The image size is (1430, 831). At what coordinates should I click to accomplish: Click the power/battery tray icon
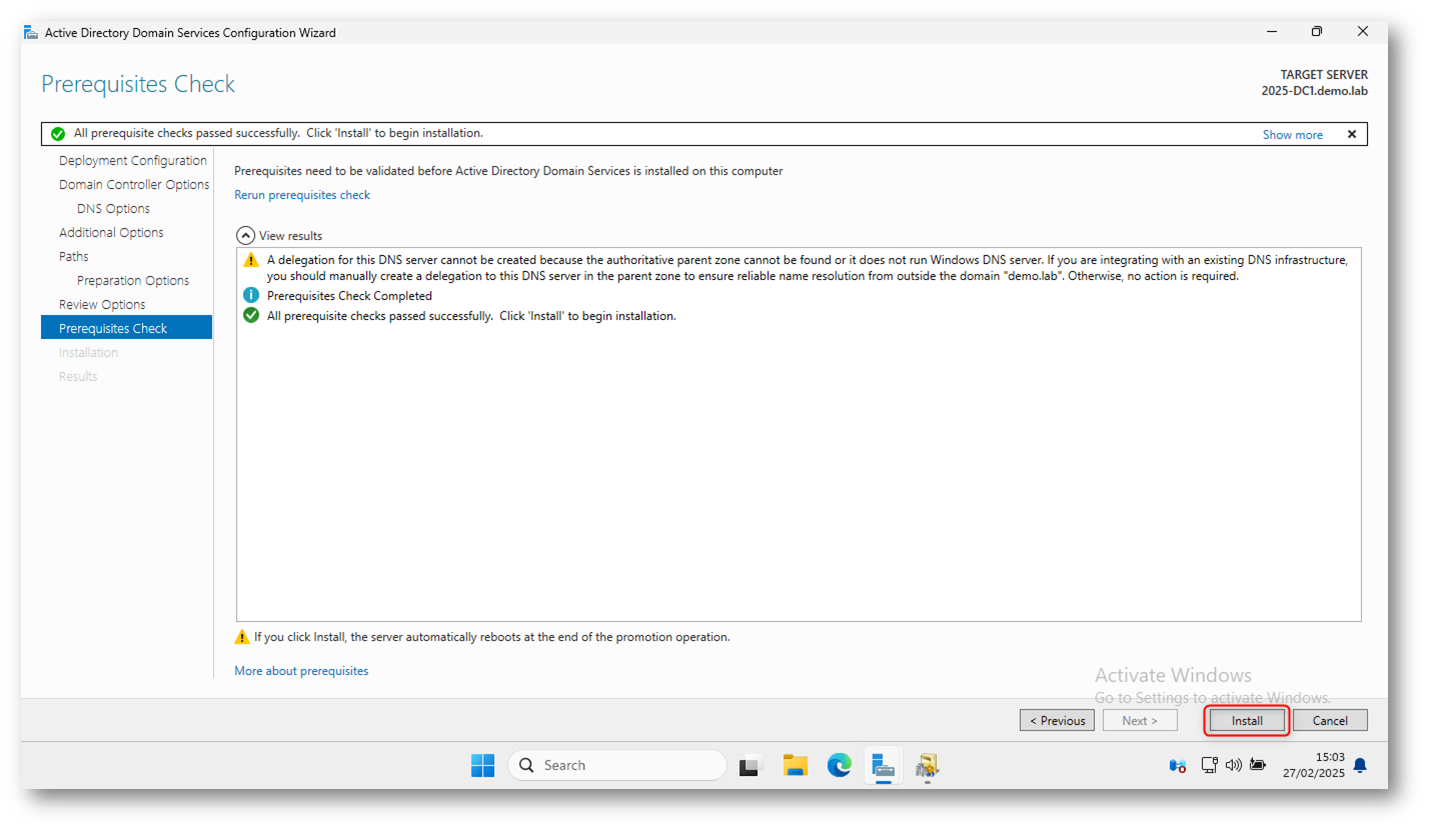1257,765
